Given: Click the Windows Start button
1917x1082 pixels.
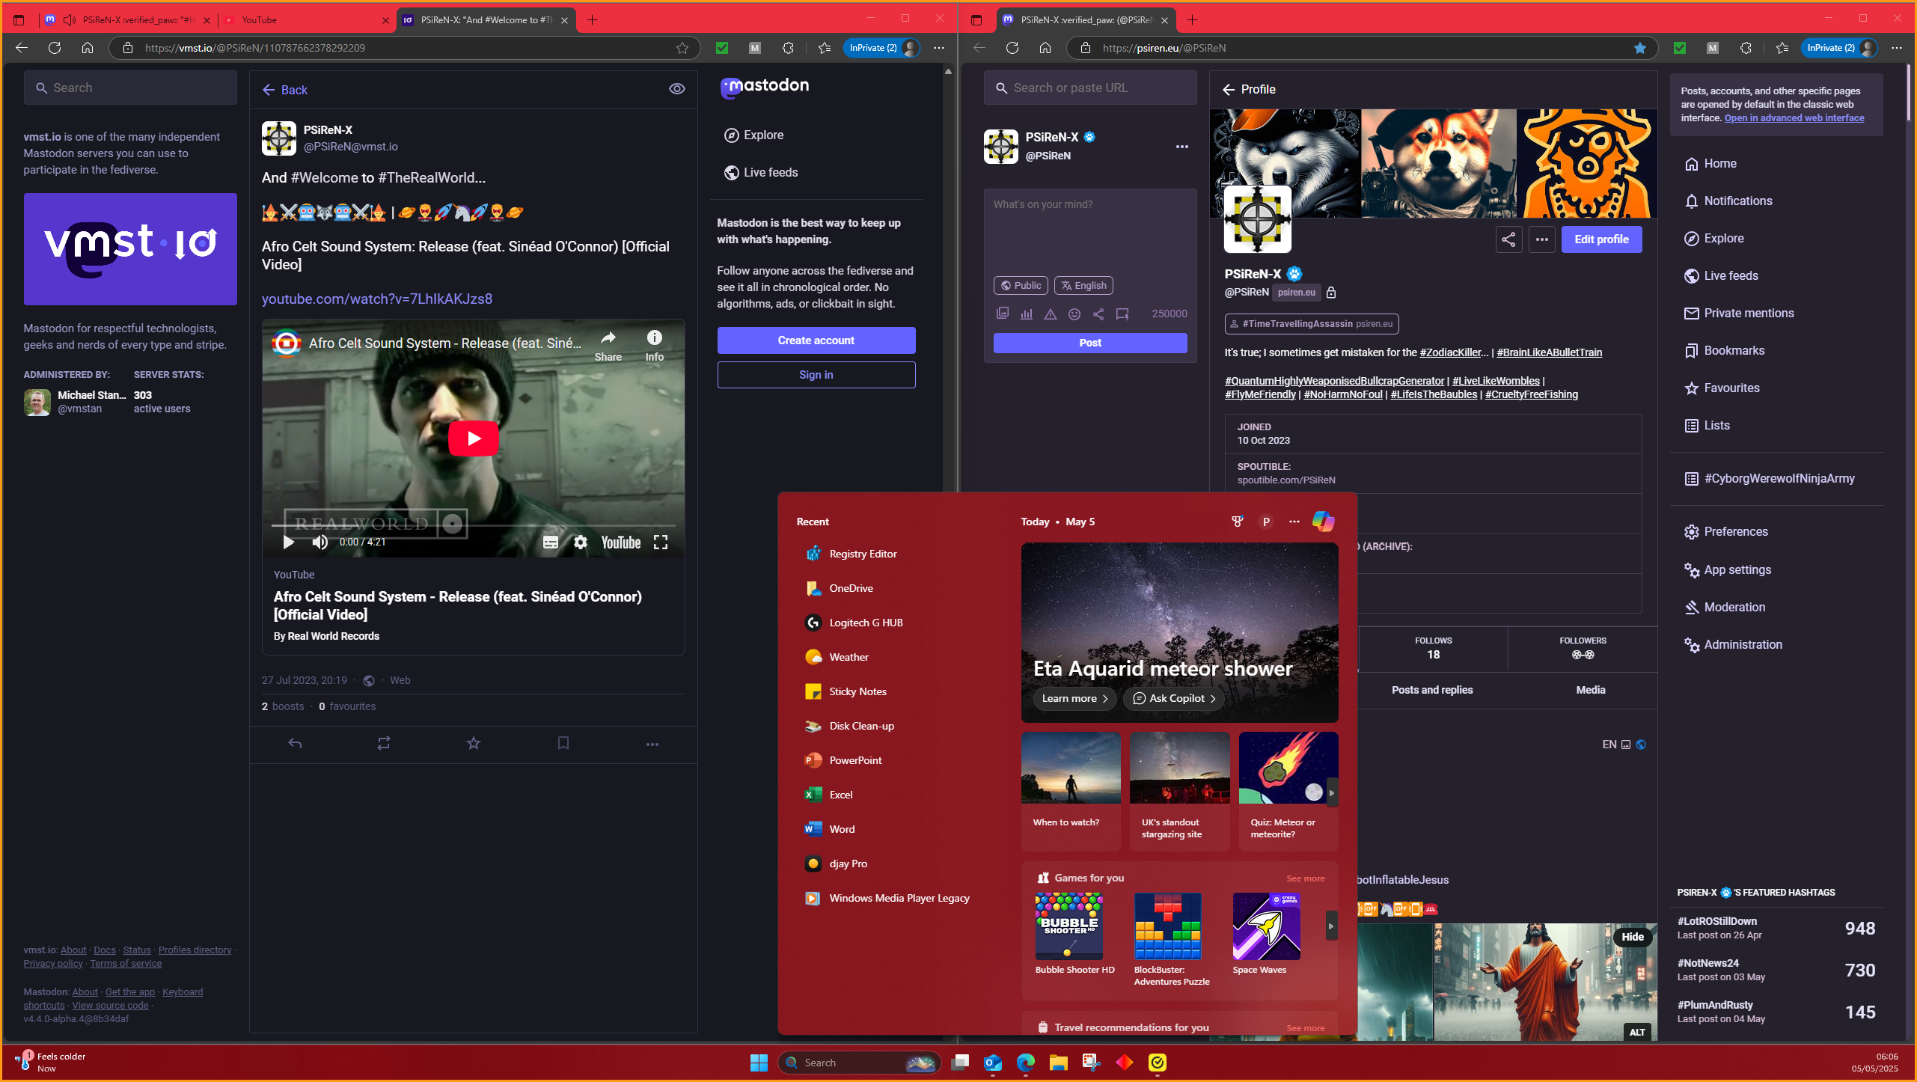Looking at the screenshot, I should click(x=759, y=1062).
